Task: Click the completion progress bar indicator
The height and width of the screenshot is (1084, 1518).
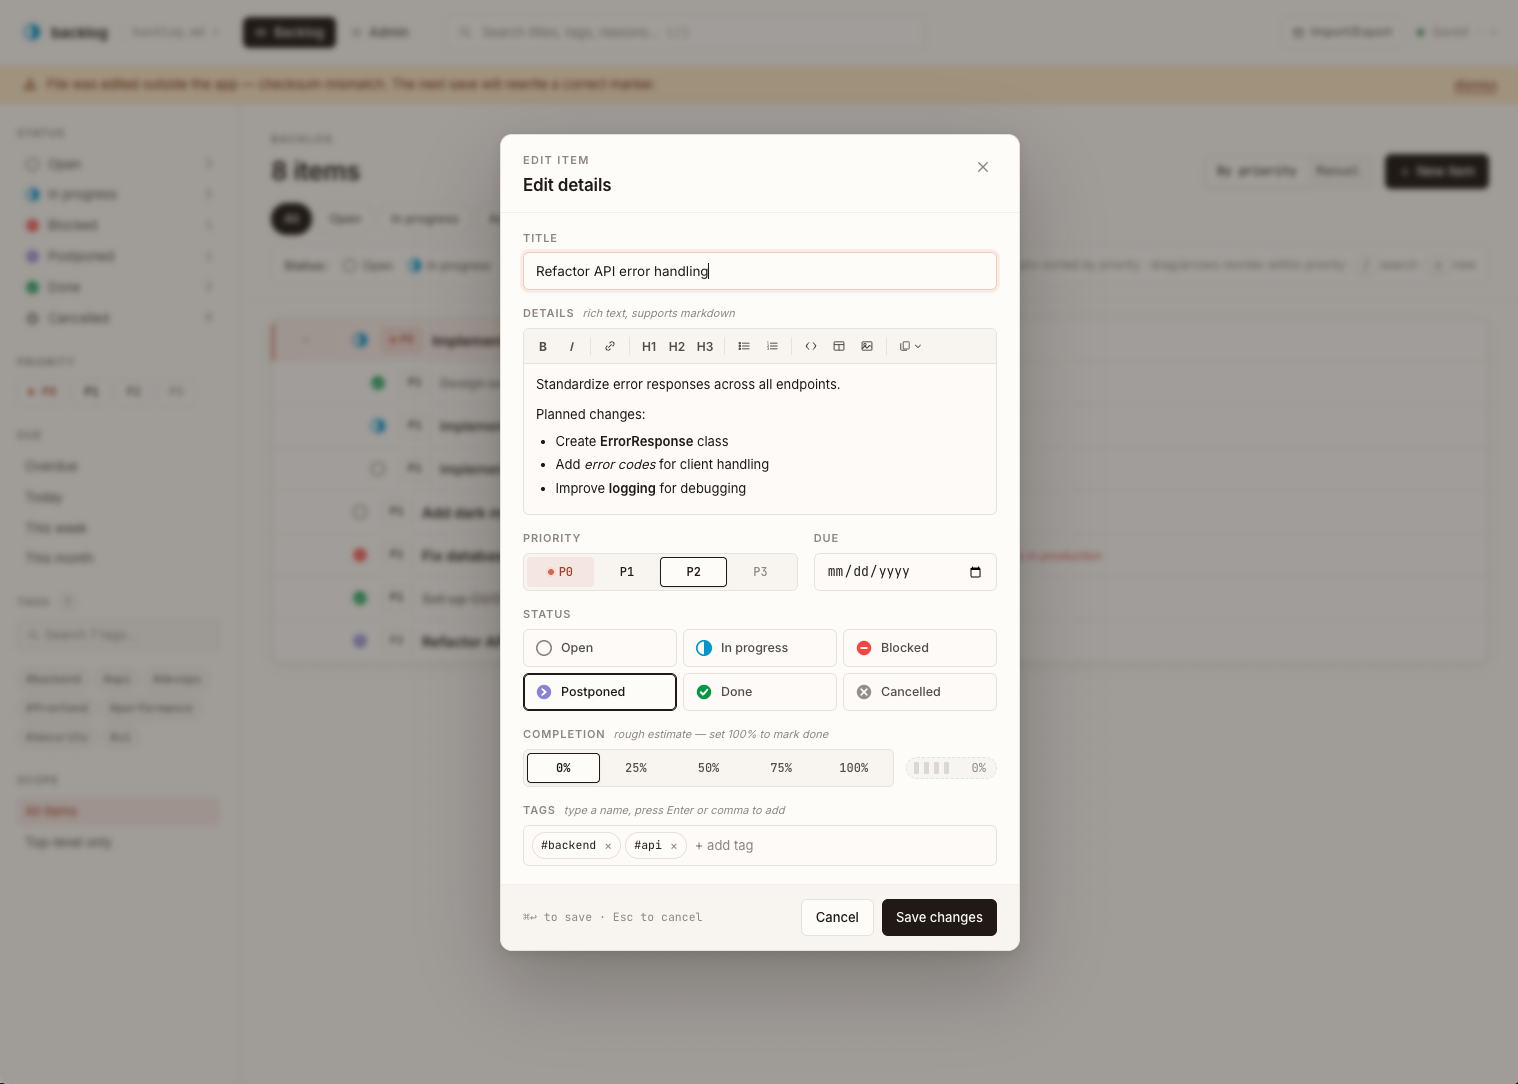Action: [x=951, y=768]
